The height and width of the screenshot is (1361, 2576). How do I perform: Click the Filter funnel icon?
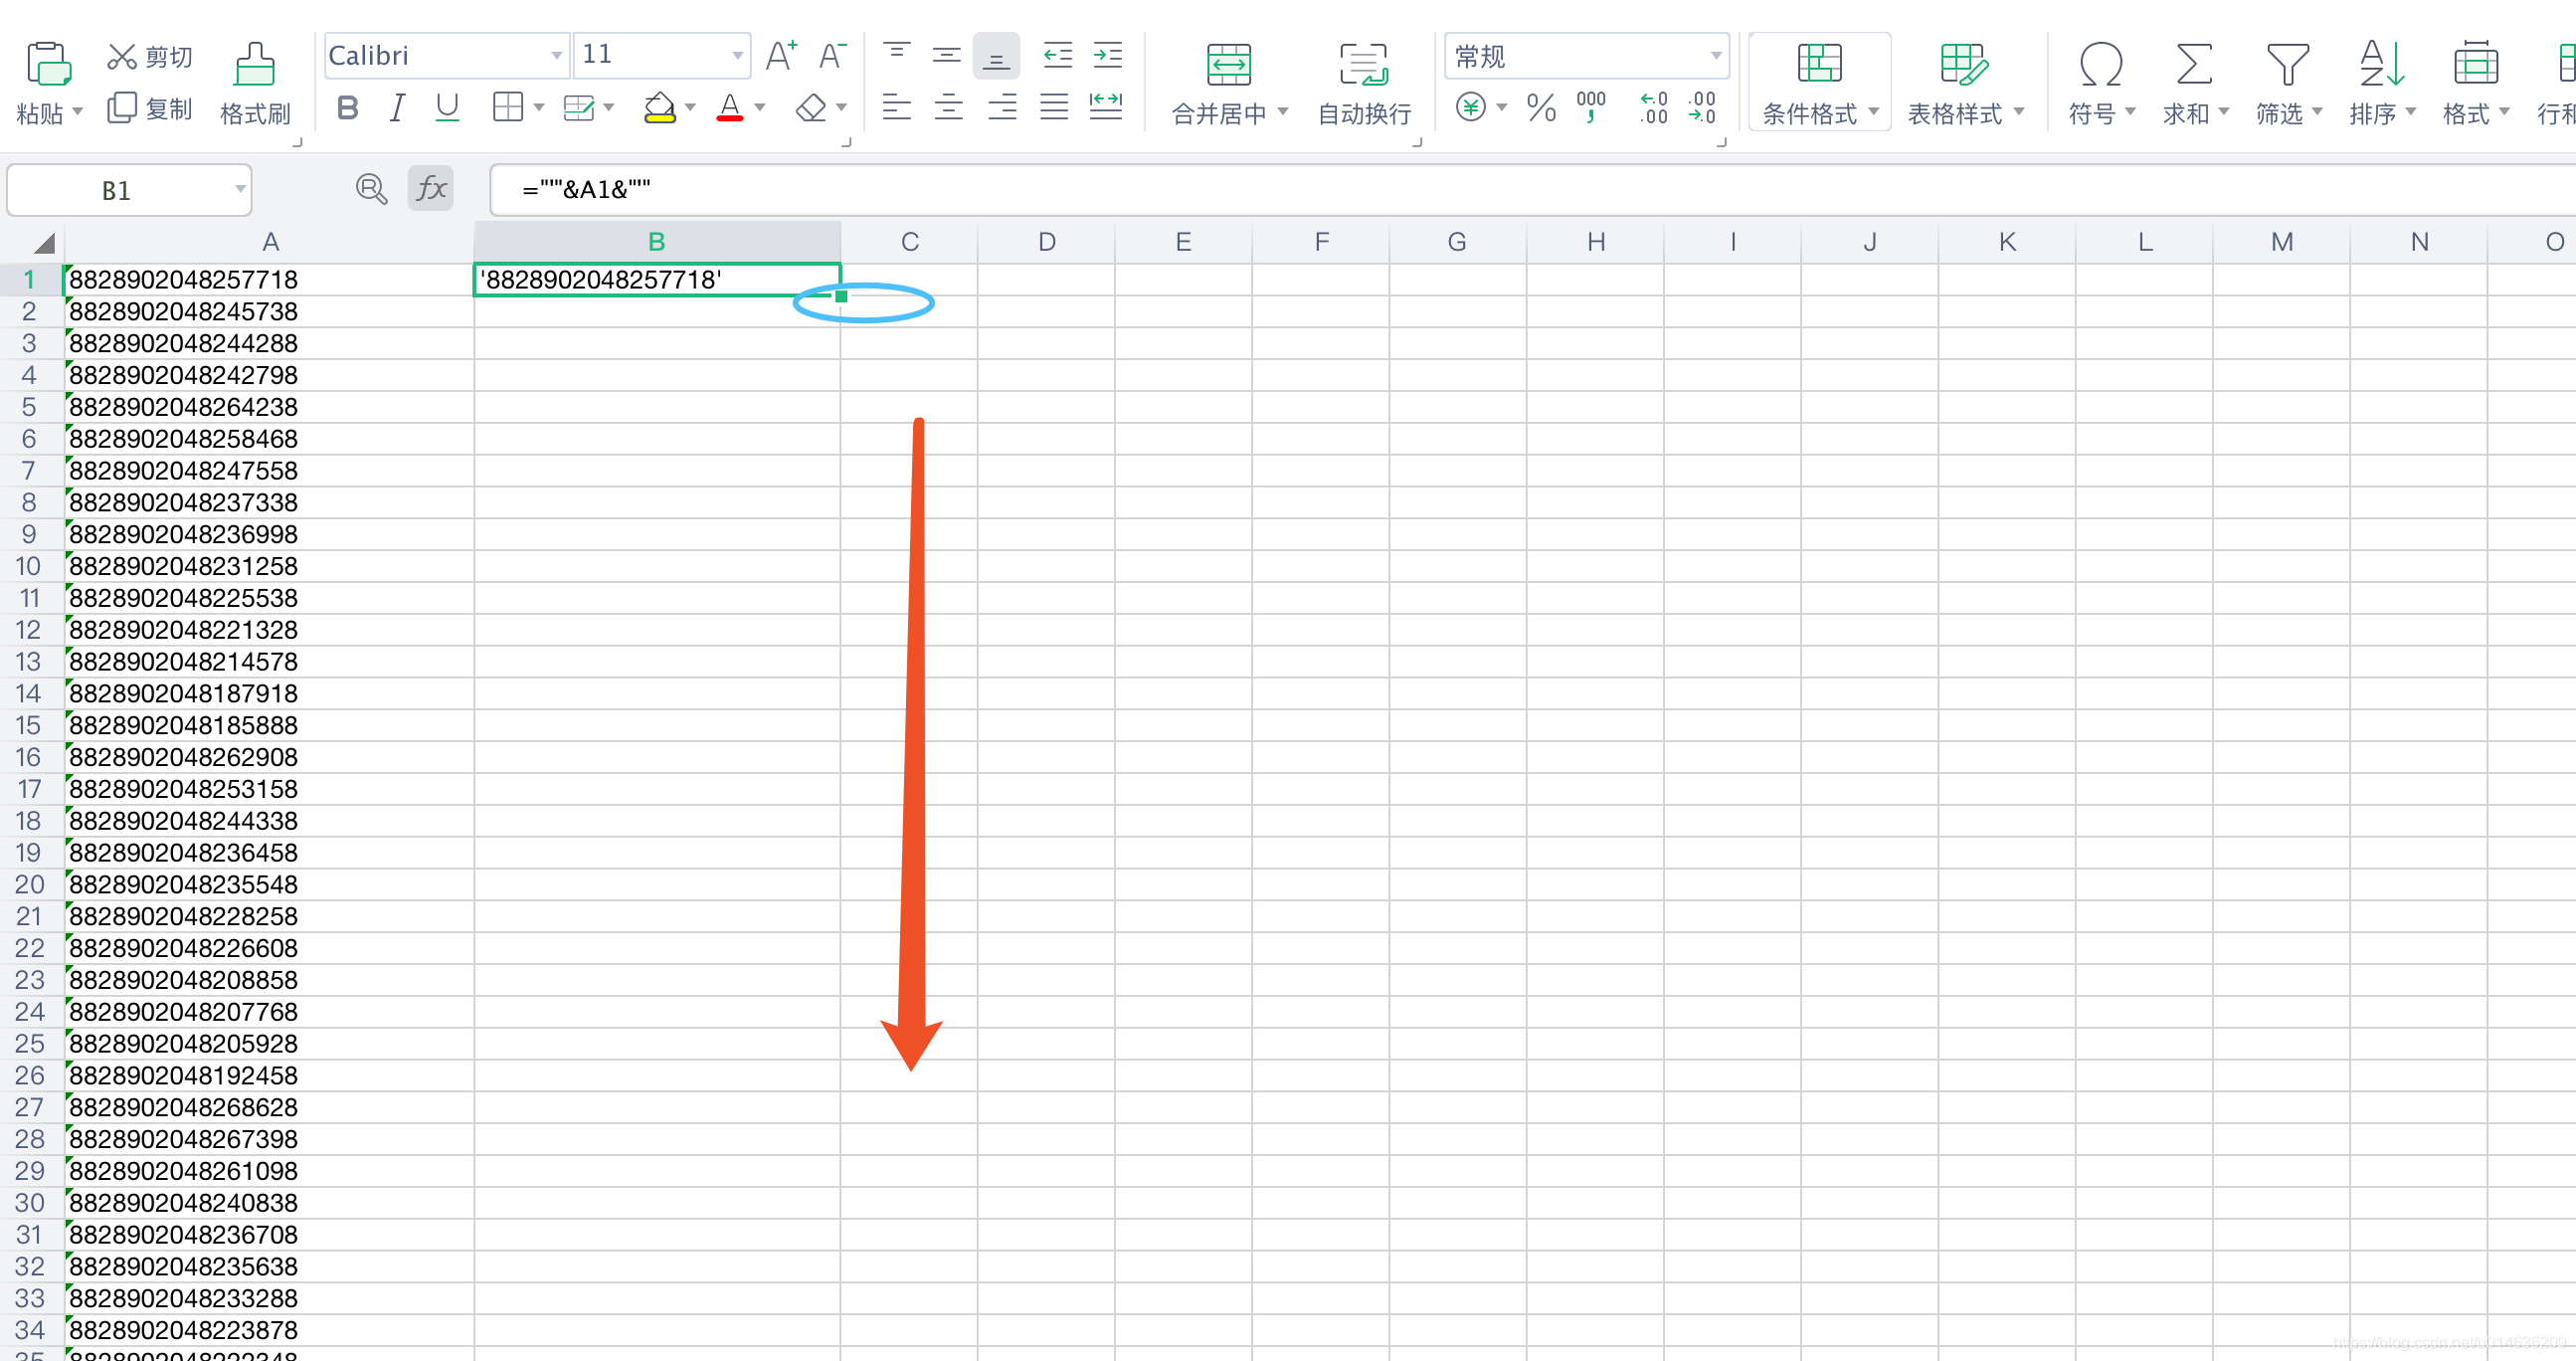click(2286, 66)
